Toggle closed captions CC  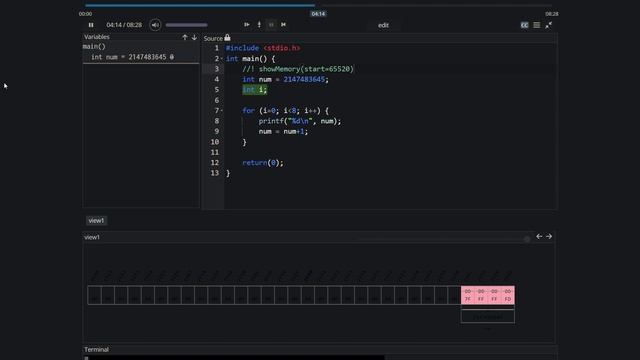pyautogui.click(x=524, y=25)
